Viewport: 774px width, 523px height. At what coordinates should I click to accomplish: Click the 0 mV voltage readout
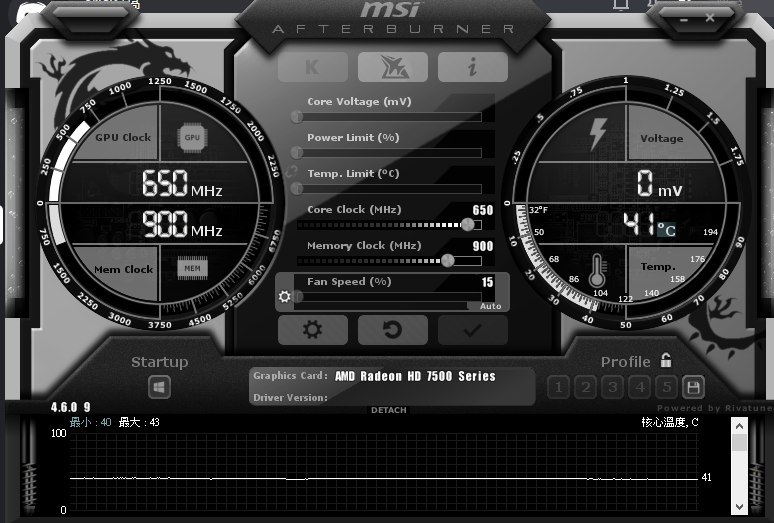coord(659,184)
